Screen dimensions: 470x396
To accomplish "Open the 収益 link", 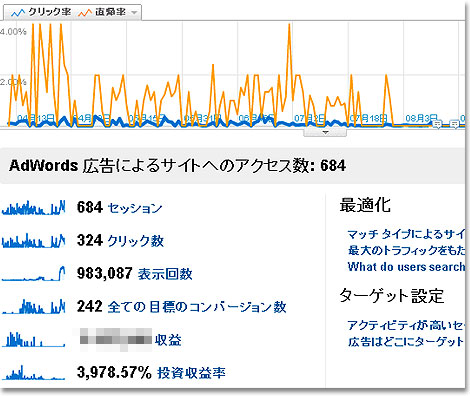I will pos(168,340).
